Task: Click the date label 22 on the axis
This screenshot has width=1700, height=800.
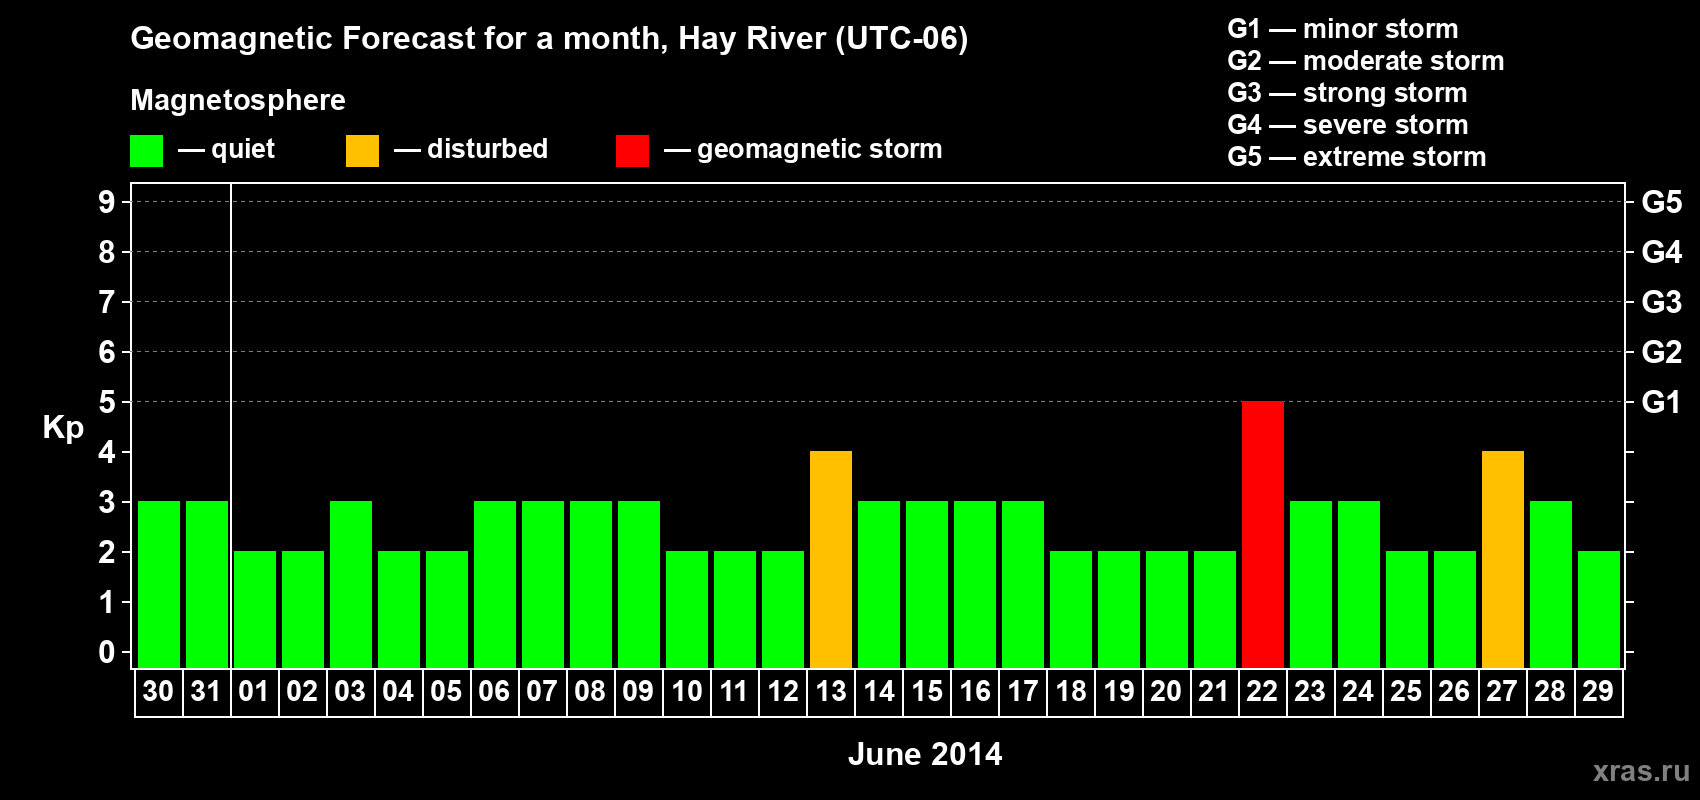Action: tap(1263, 691)
